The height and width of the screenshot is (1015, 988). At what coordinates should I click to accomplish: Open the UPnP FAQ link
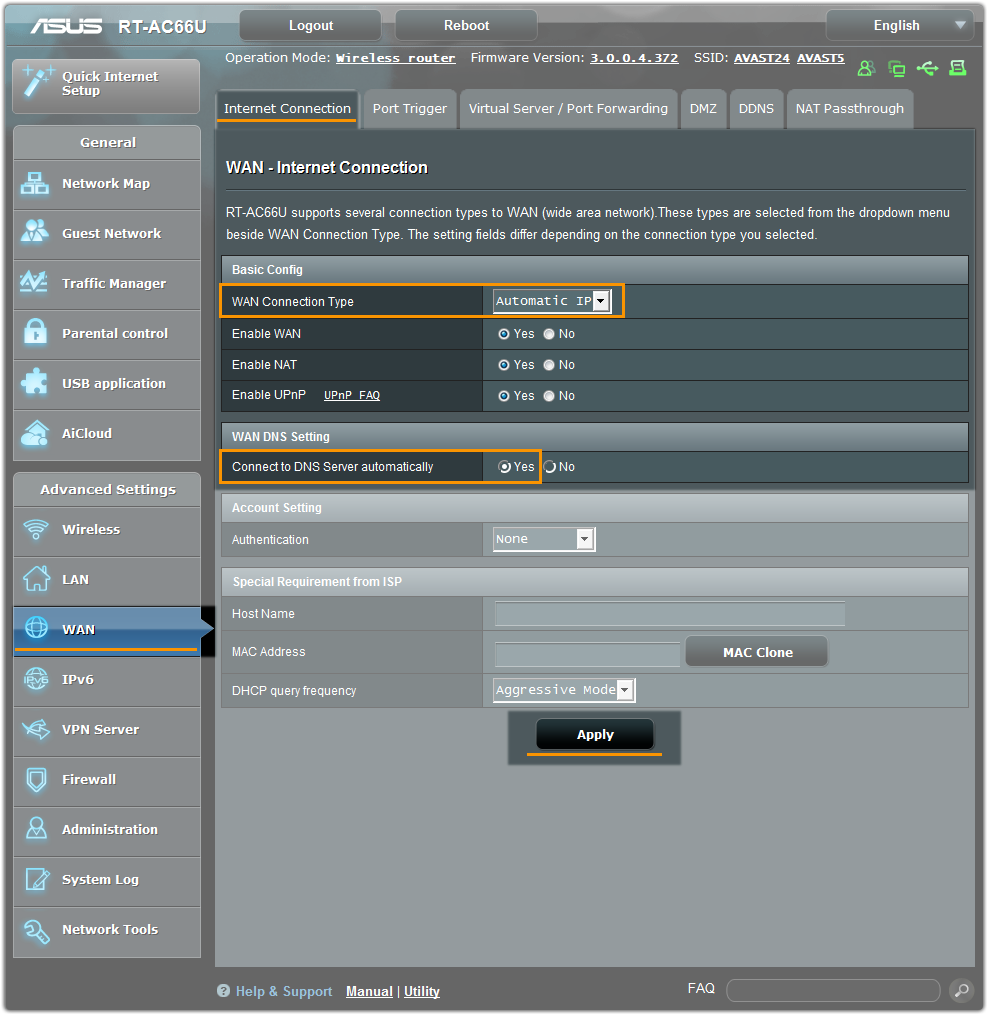coord(352,396)
